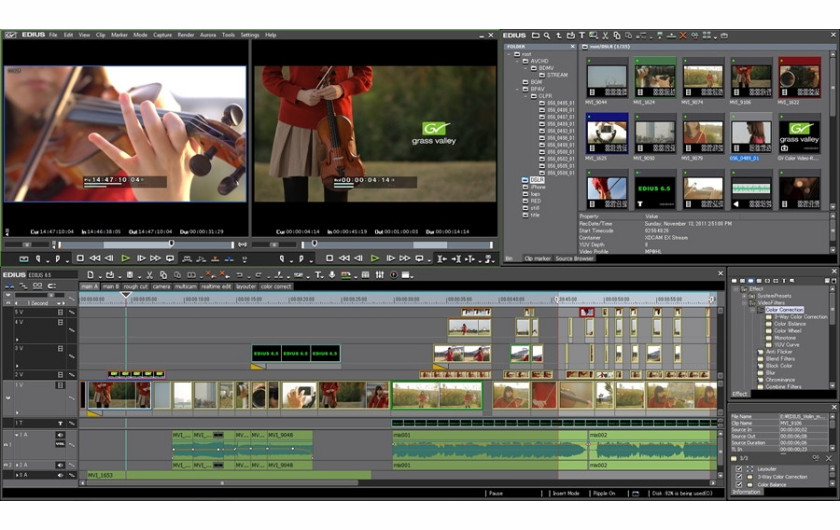Mute the 3A audio track speaker toggle
This screenshot has width=840, height=530.
tap(61, 475)
